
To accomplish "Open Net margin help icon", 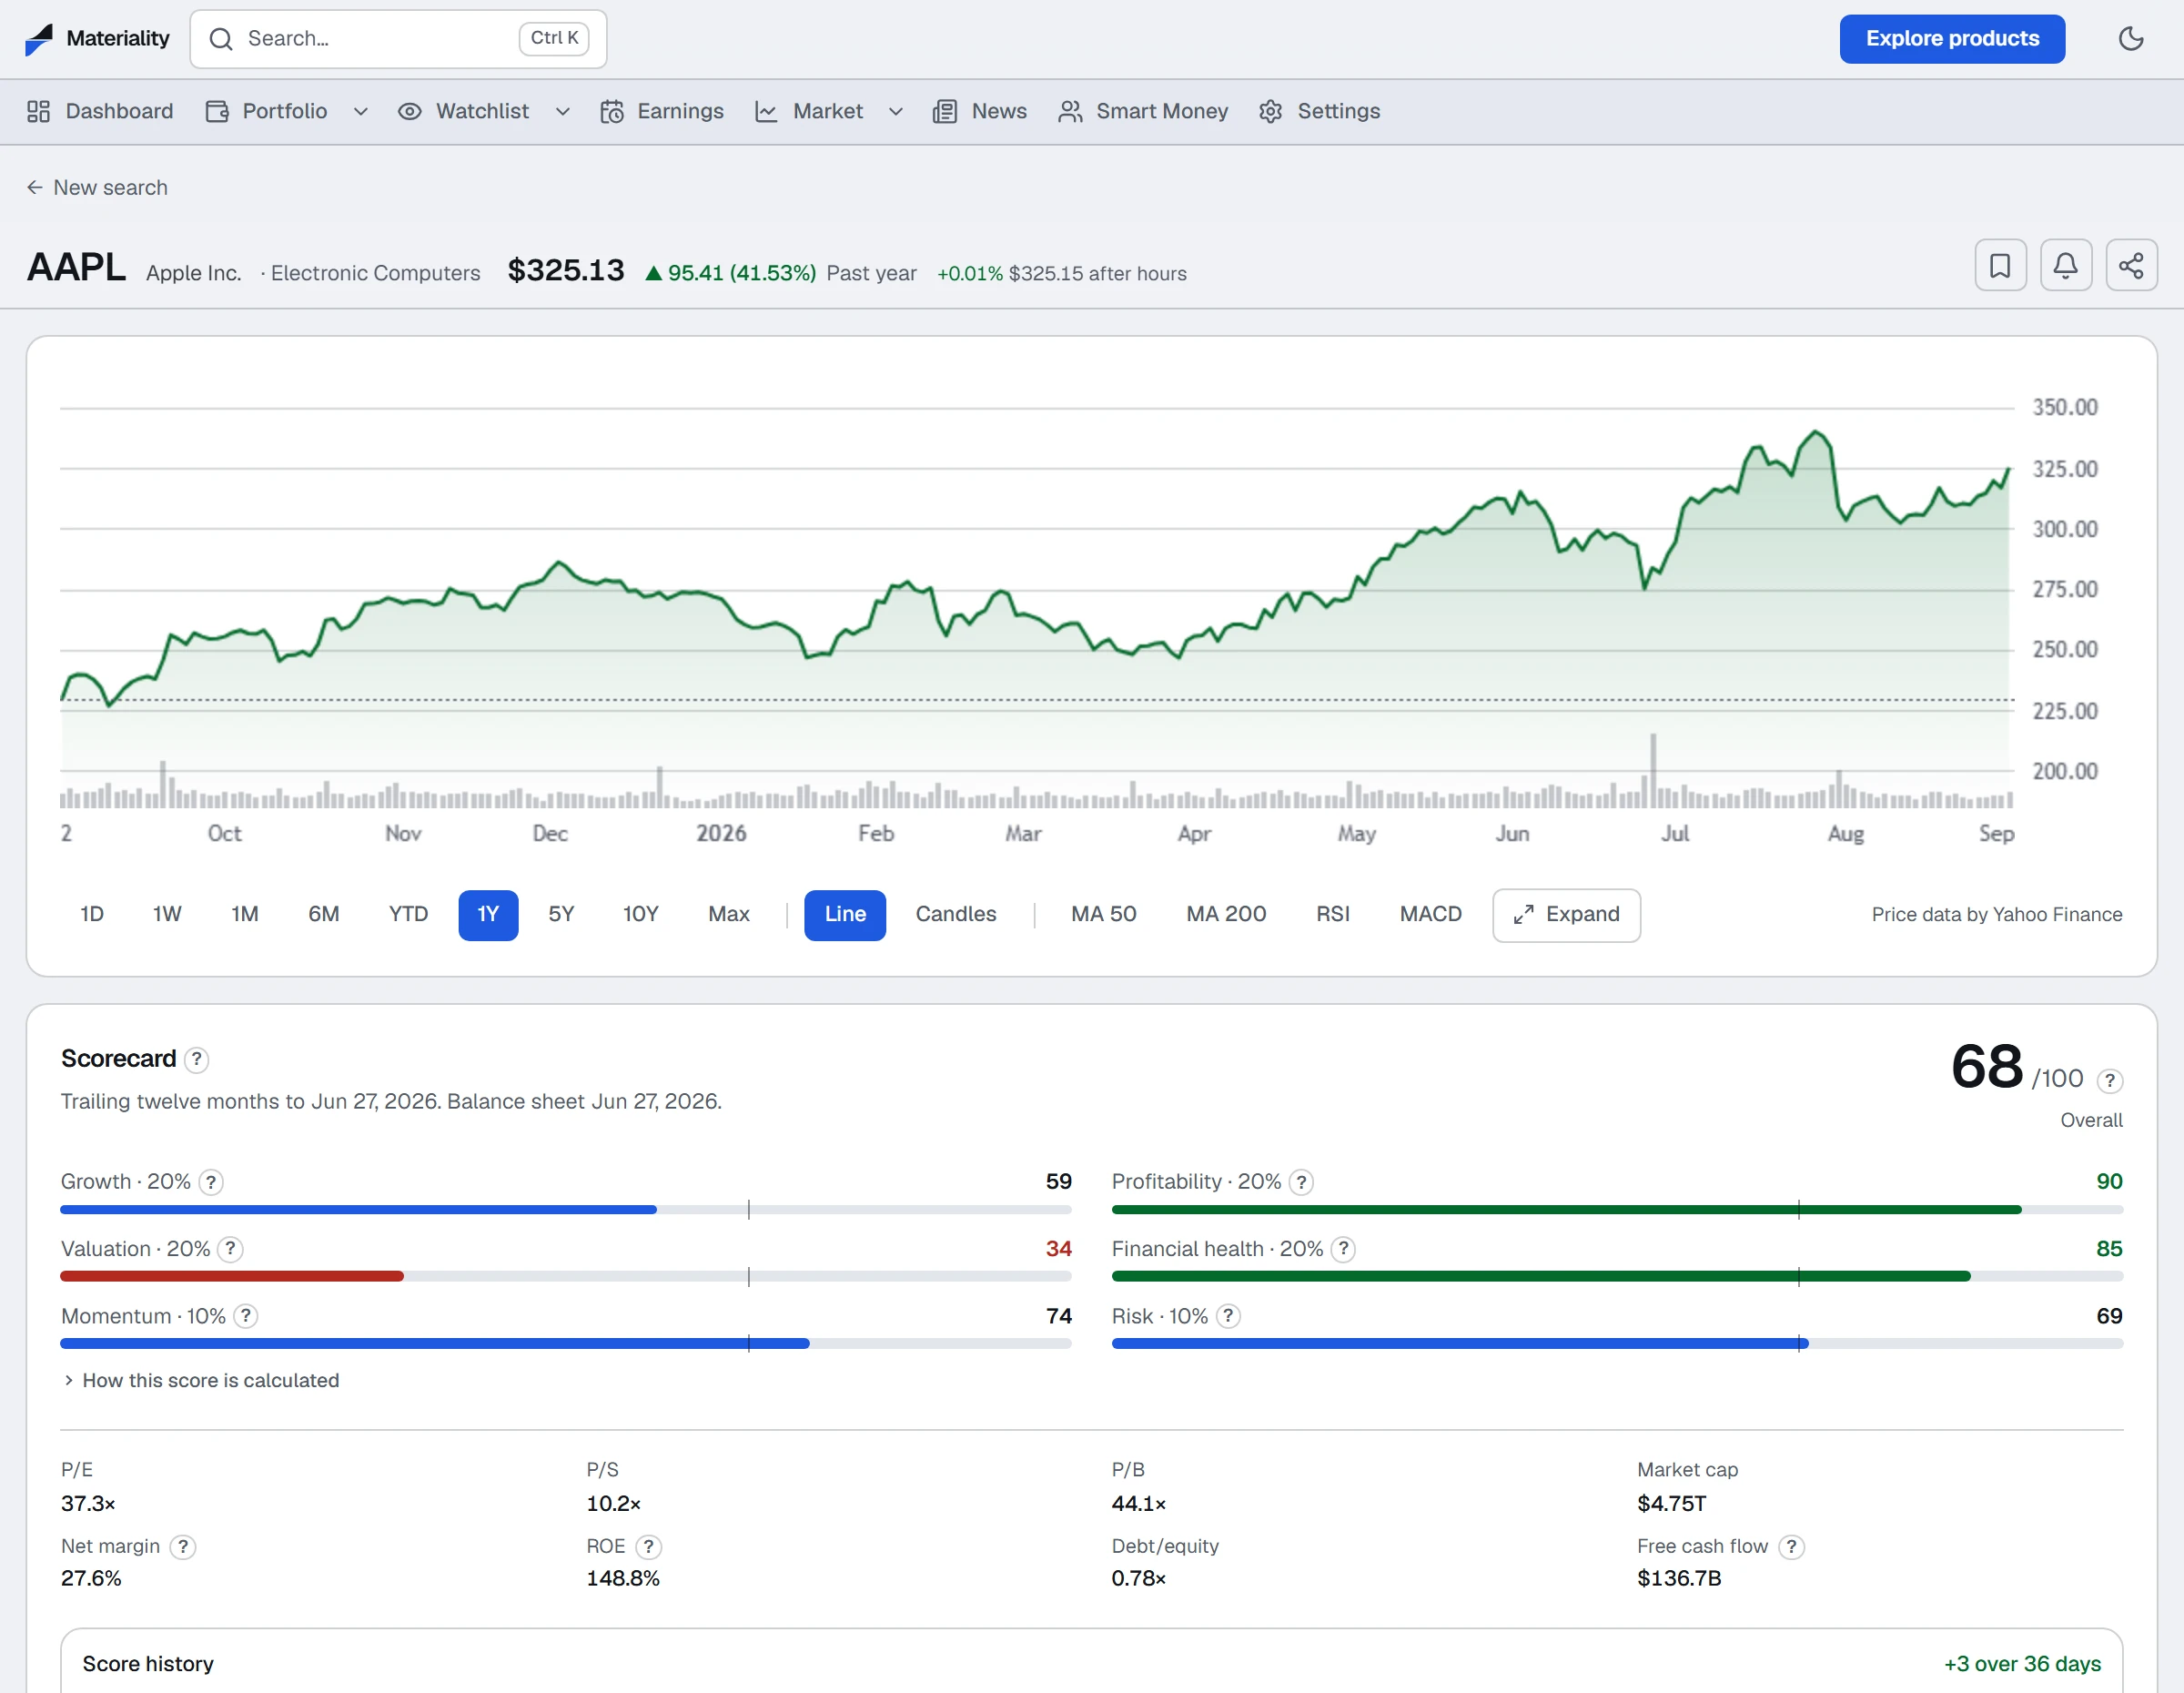I will pyautogui.click(x=183, y=1547).
